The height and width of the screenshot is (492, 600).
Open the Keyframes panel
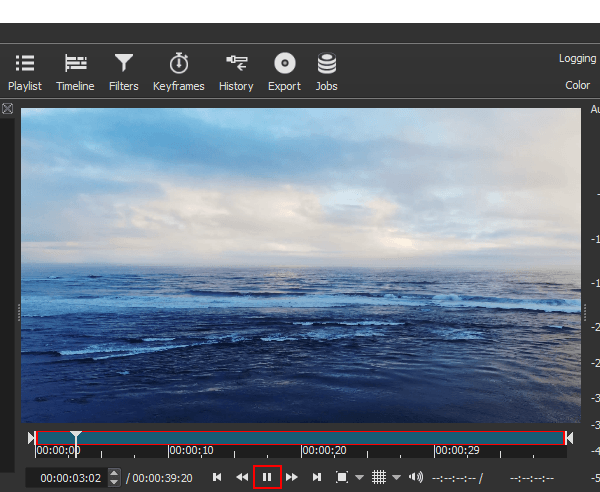click(x=179, y=72)
